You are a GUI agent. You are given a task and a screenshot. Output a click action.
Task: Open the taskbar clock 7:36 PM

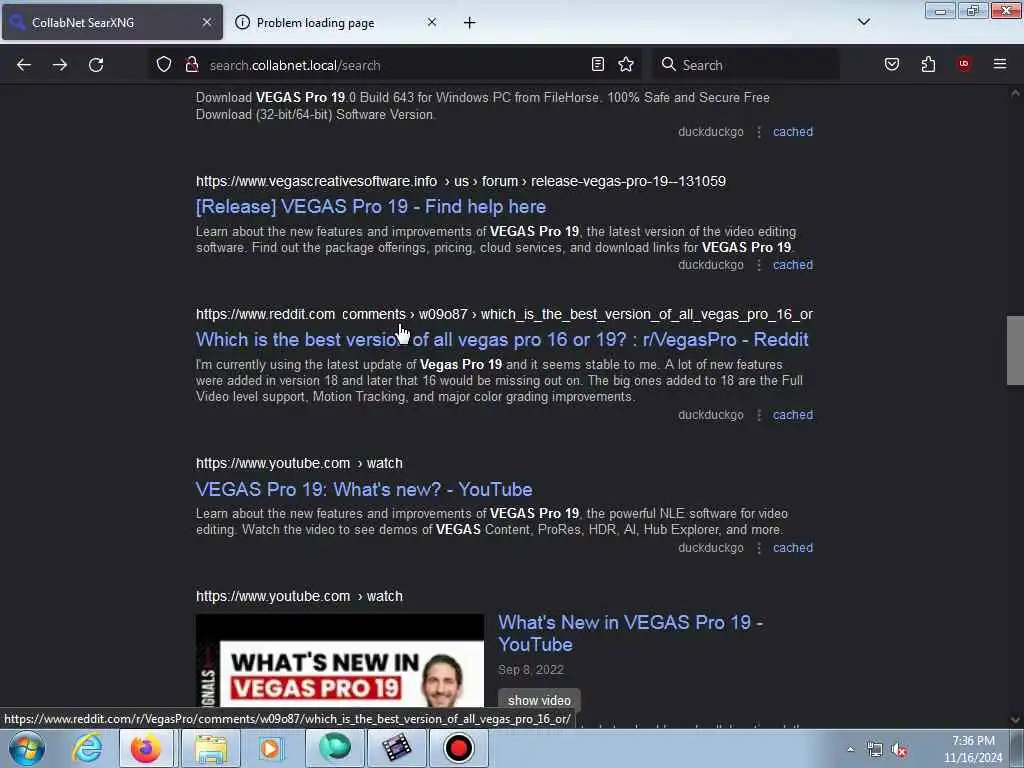[x=973, y=749]
